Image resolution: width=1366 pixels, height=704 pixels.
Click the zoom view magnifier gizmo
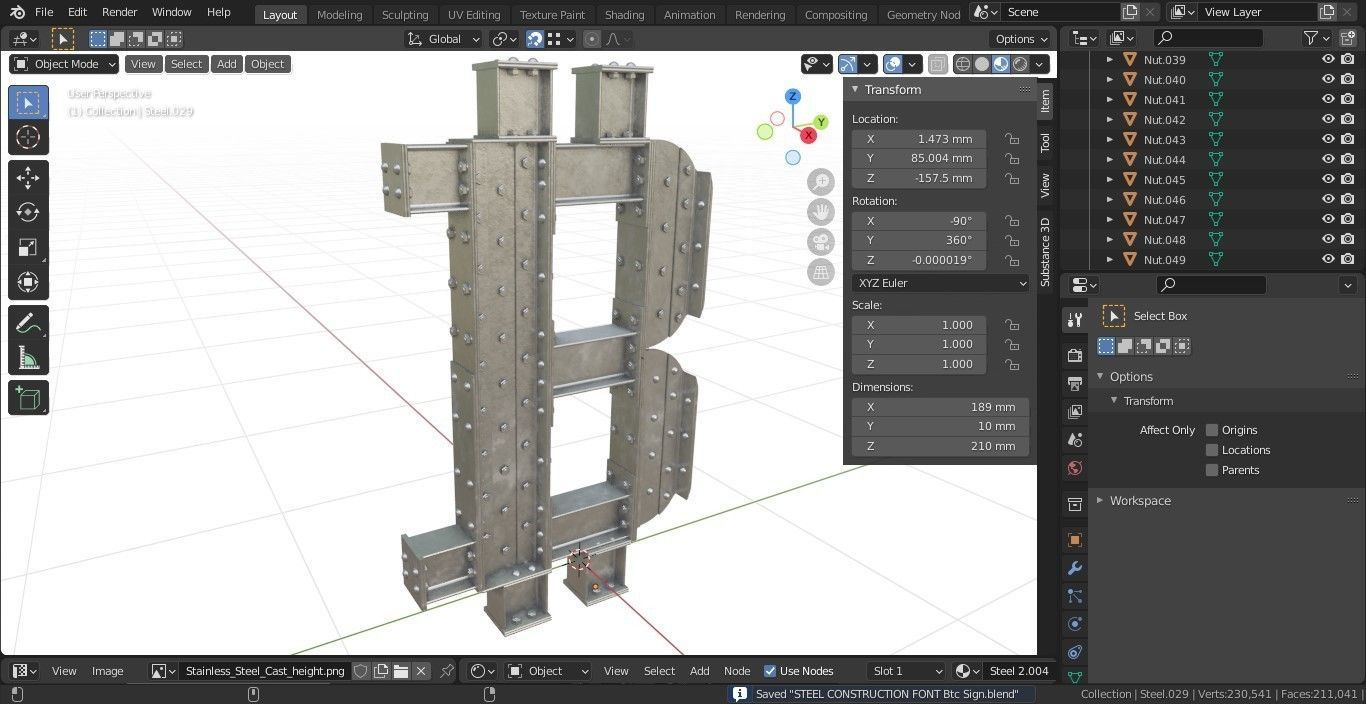pyautogui.click(x=821, y=181)
